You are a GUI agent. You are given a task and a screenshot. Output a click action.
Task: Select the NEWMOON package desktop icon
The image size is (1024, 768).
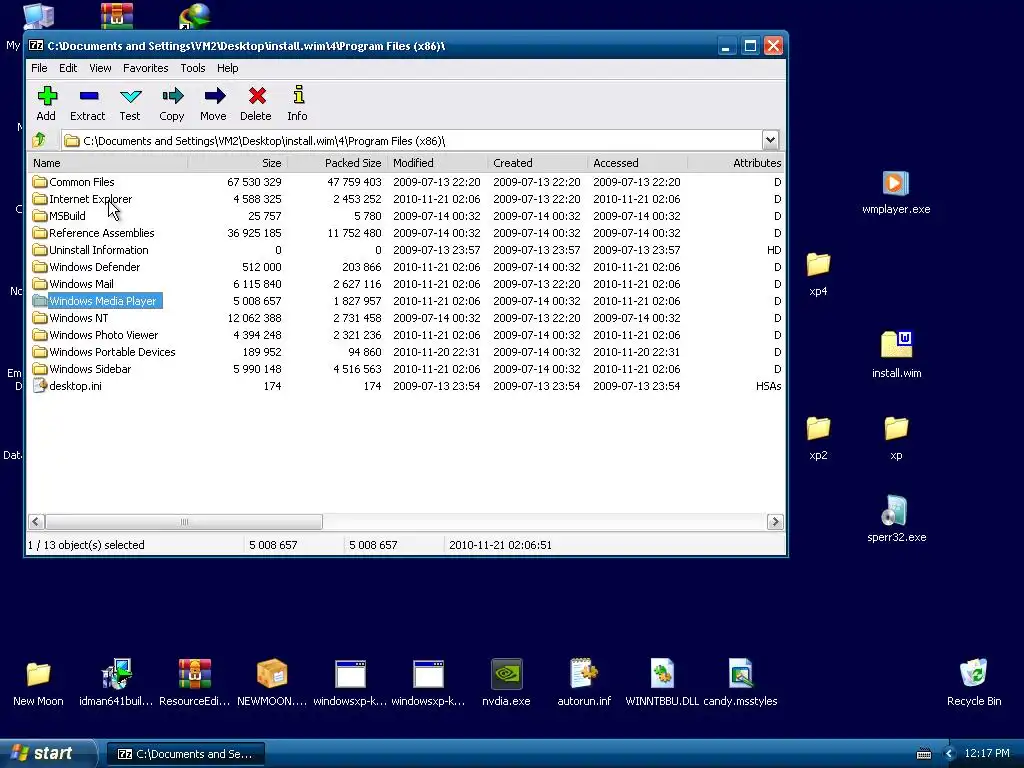(x=272, y=682)
